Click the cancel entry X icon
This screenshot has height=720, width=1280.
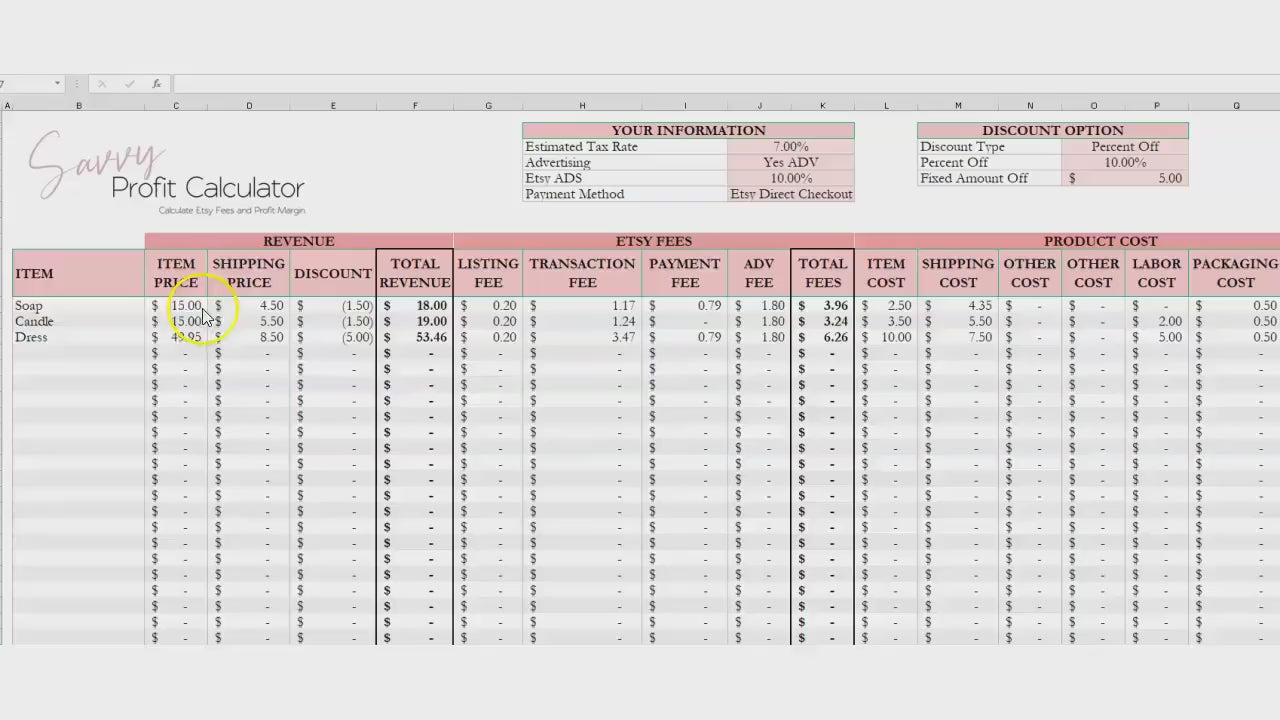click(101, 84)
